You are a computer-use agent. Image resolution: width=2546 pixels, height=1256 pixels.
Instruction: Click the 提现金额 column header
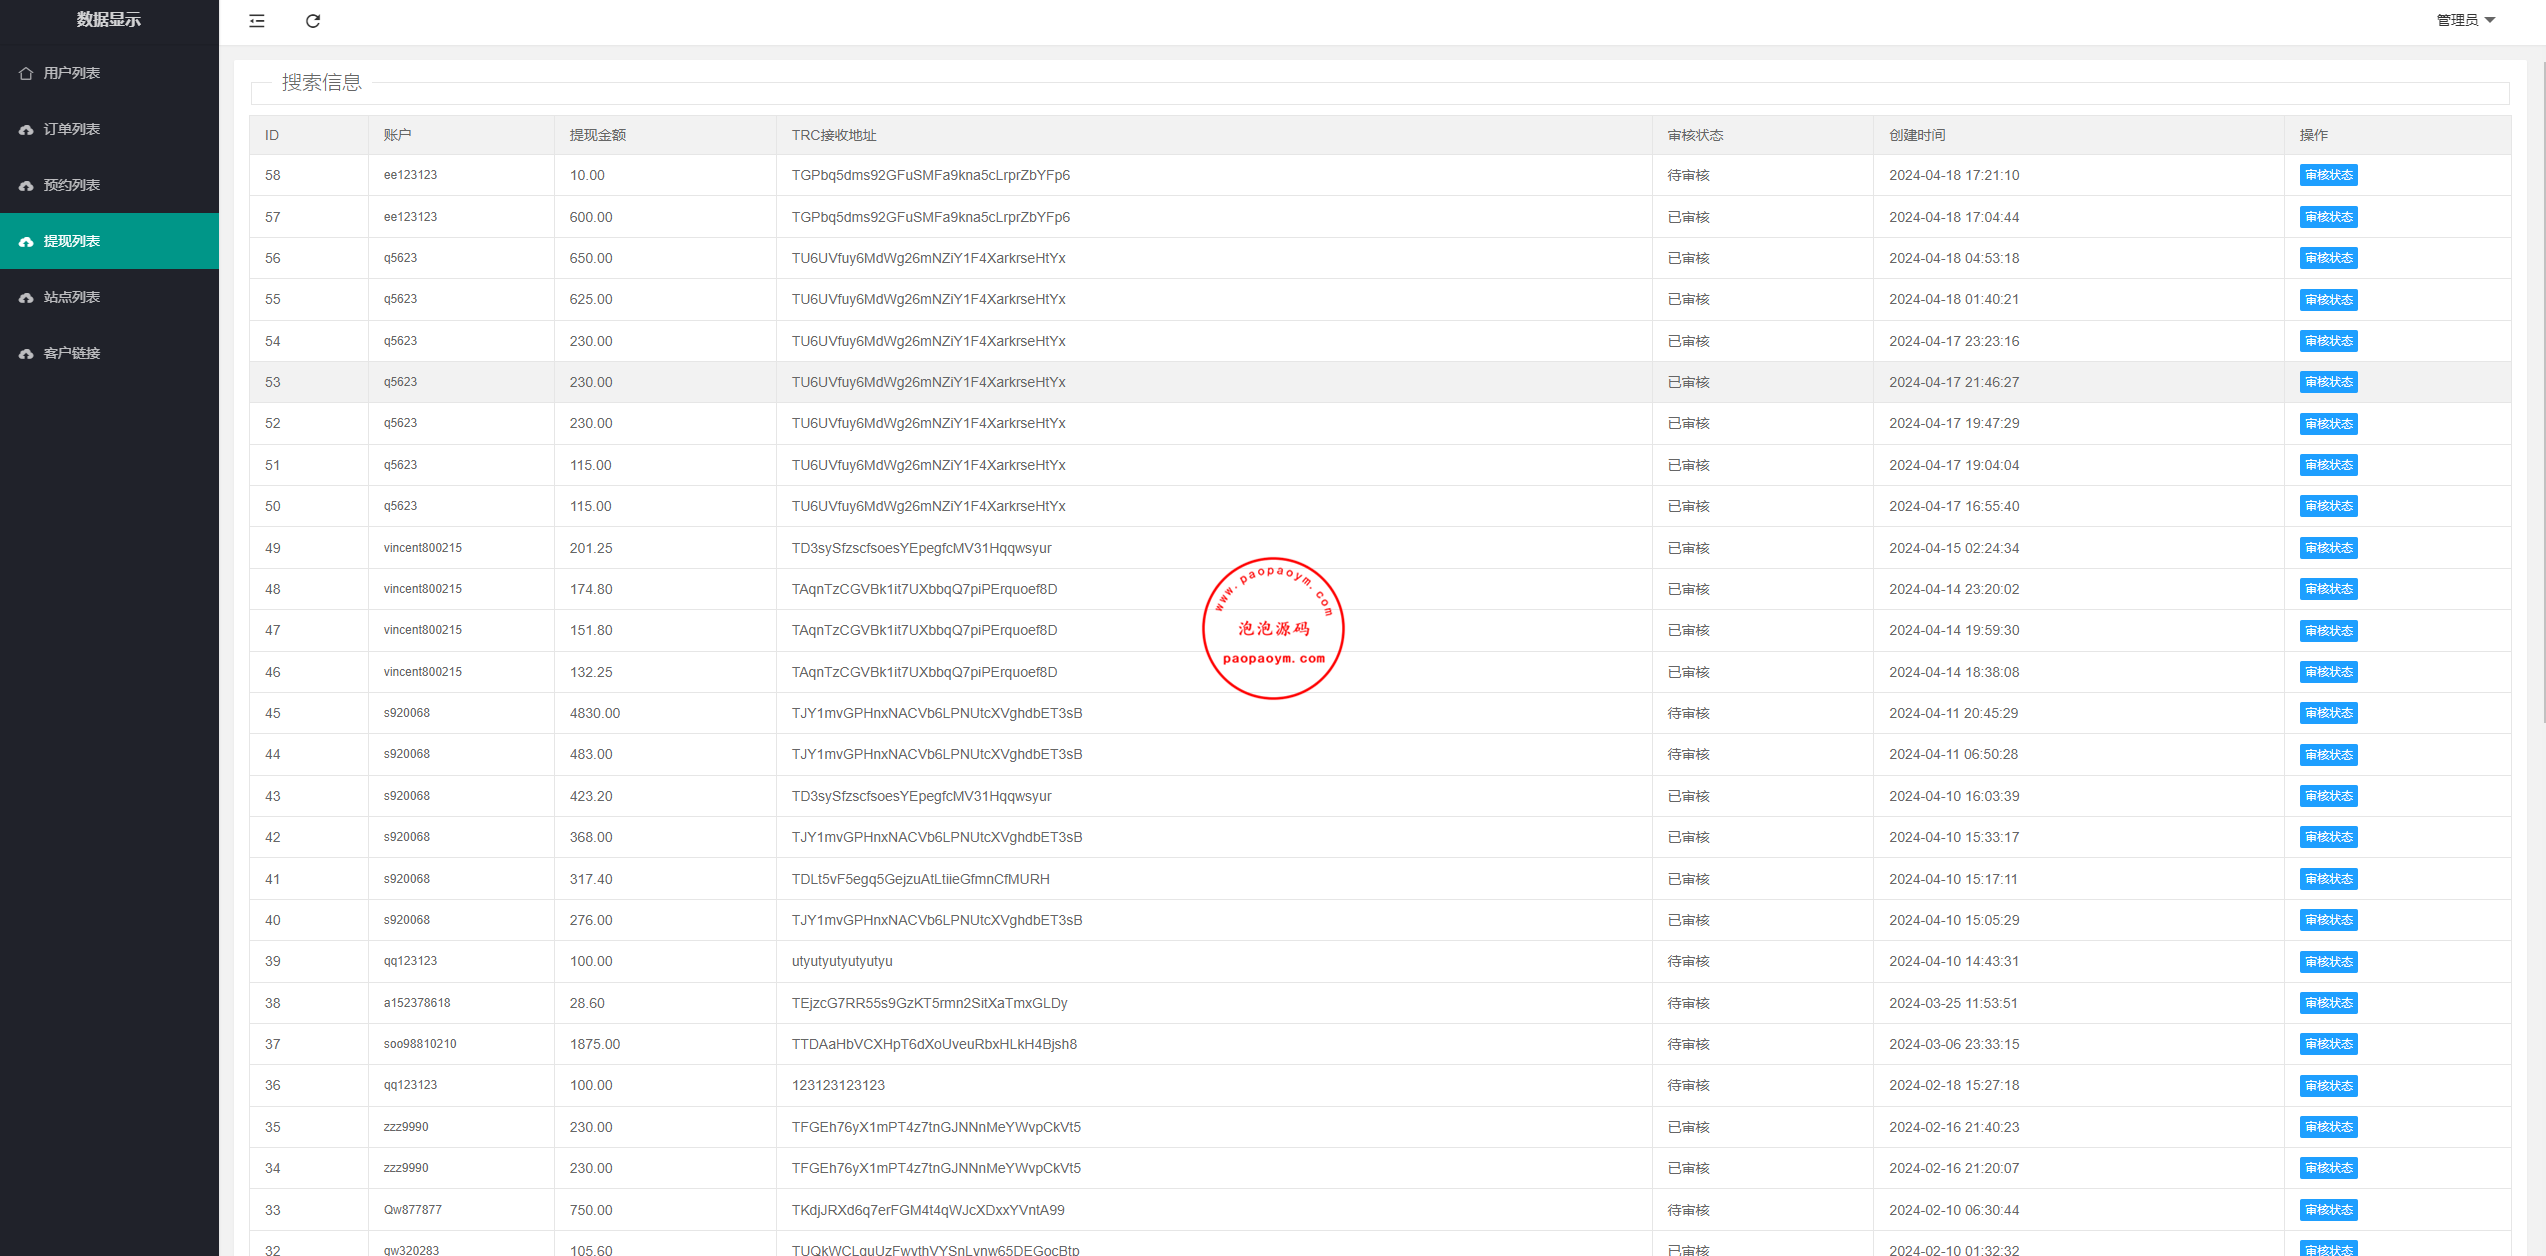[x=598, y=135]
